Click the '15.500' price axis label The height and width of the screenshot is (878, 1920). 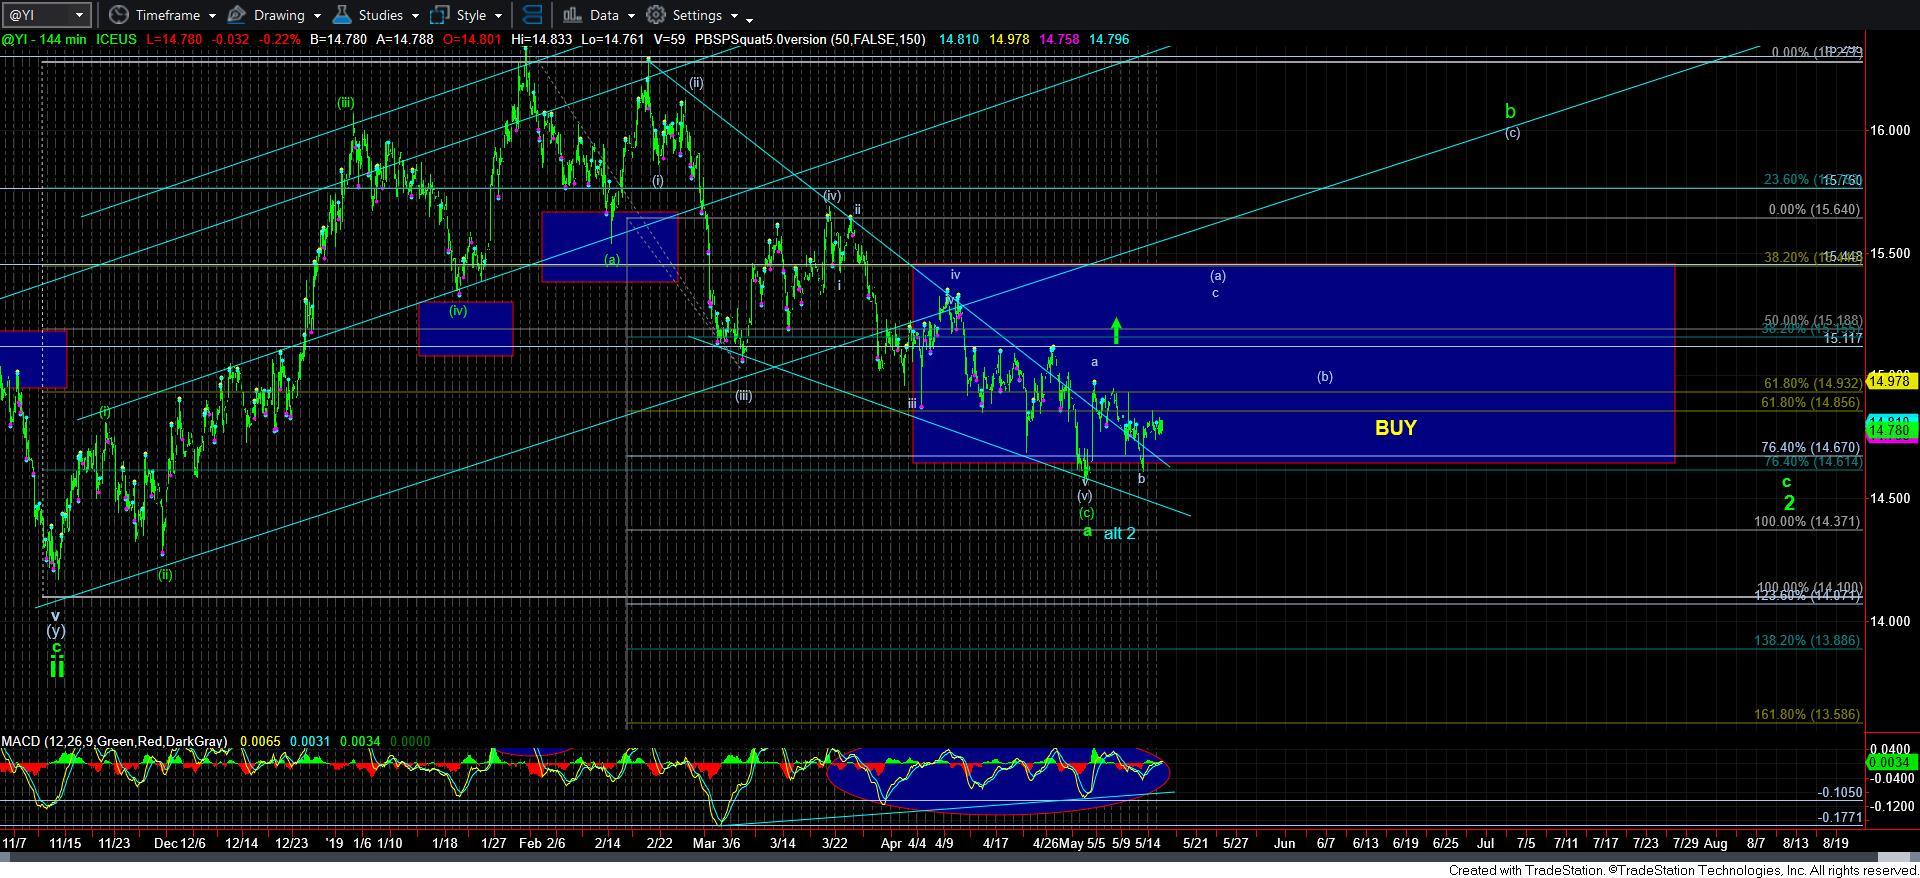[1890, 254]
